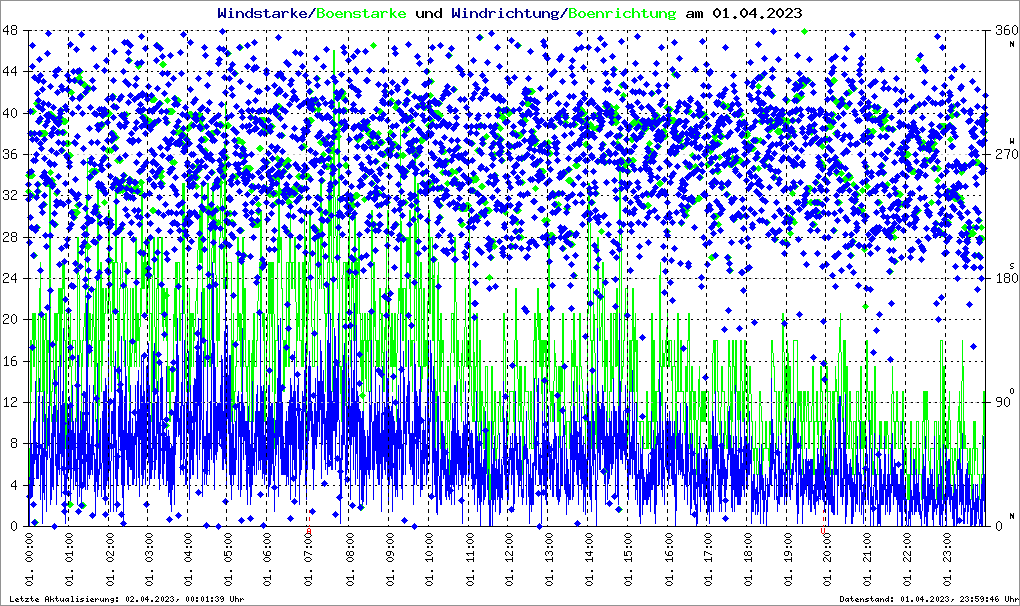Click the '48' label on left axis
This screenshot has width=1020, height=606.
pyautogui.click(x=10, y=30)
